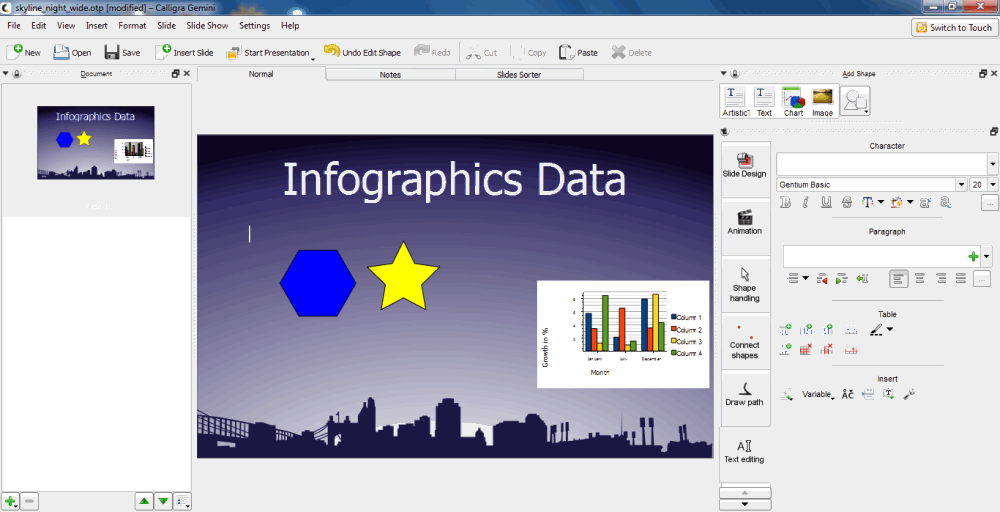Screen dimensions: 1000x512
Task: Toggle subscript formatting
Action: tap(946, 203)
